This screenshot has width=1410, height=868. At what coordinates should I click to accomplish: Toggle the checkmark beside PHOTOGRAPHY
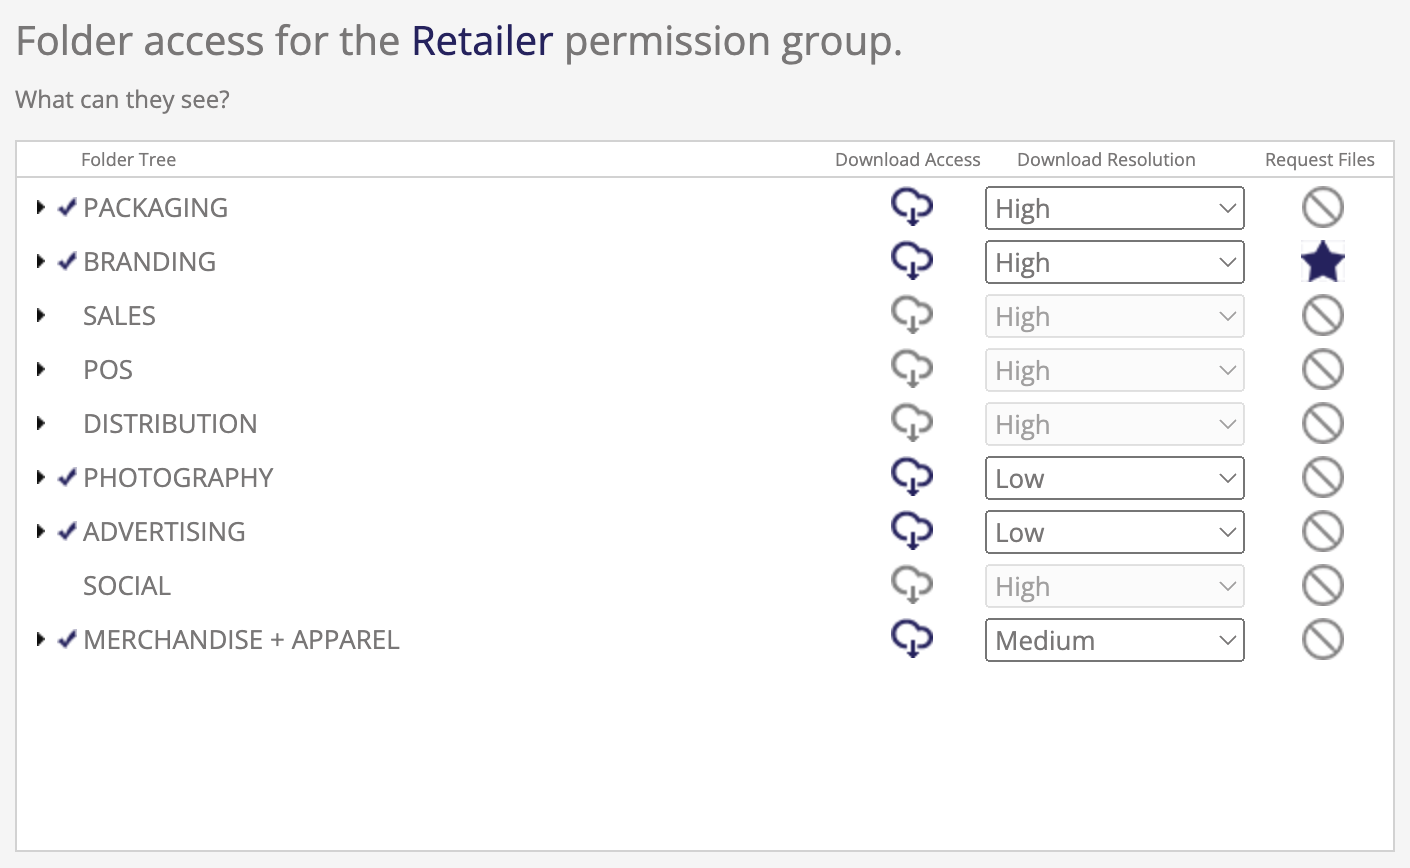pyautogui.click(x=67, y=478)
